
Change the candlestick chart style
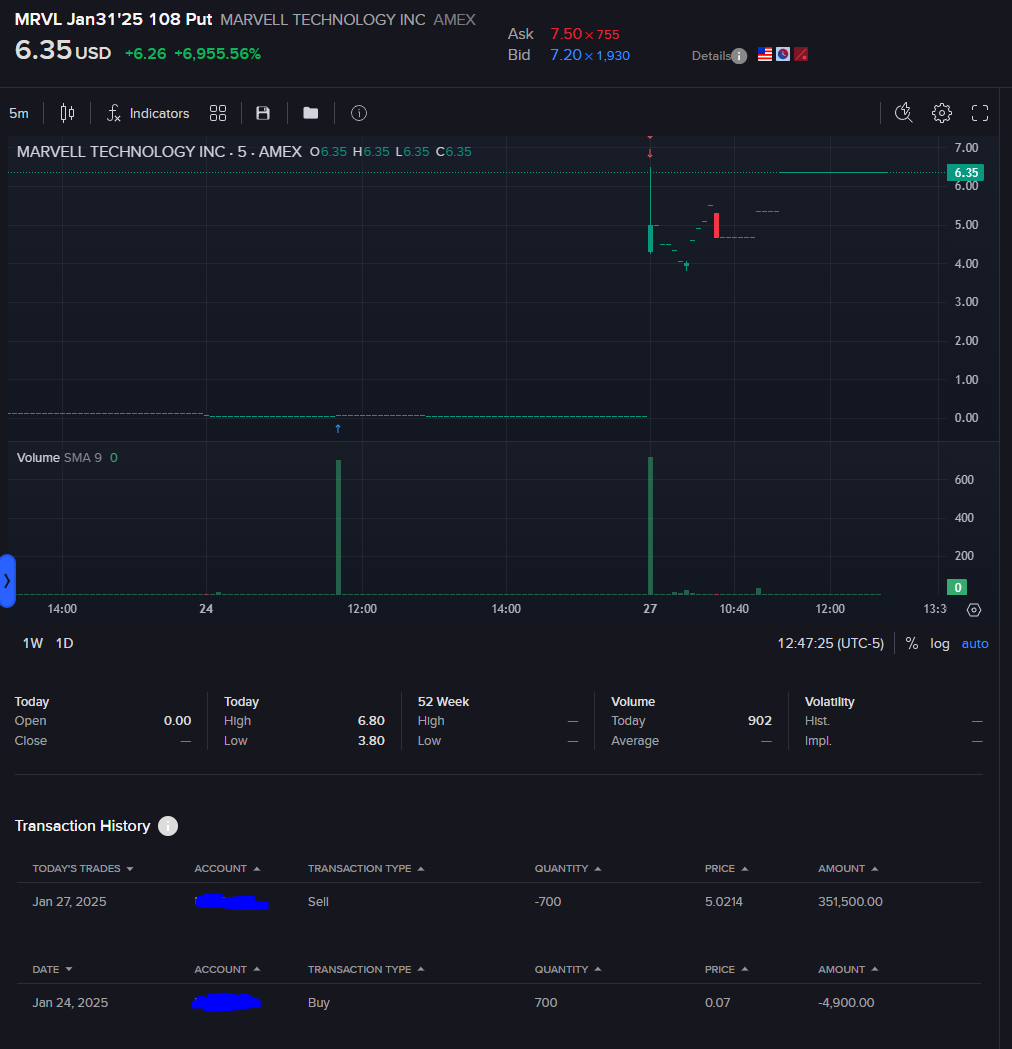click(x=67, y=113)
